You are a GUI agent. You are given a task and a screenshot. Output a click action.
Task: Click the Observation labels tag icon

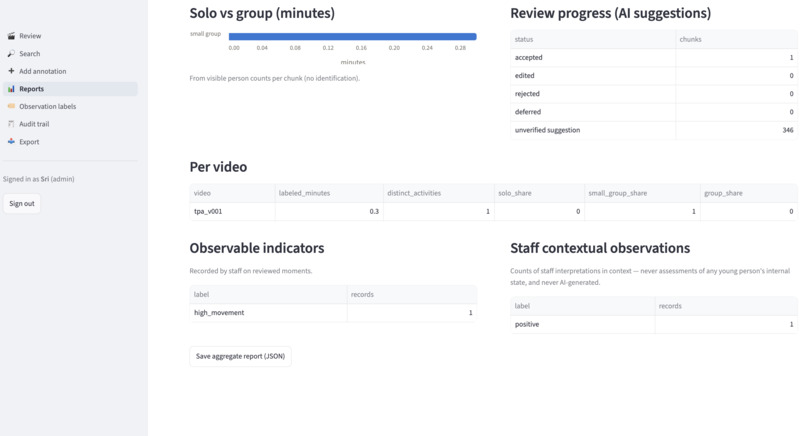(11, 106)
